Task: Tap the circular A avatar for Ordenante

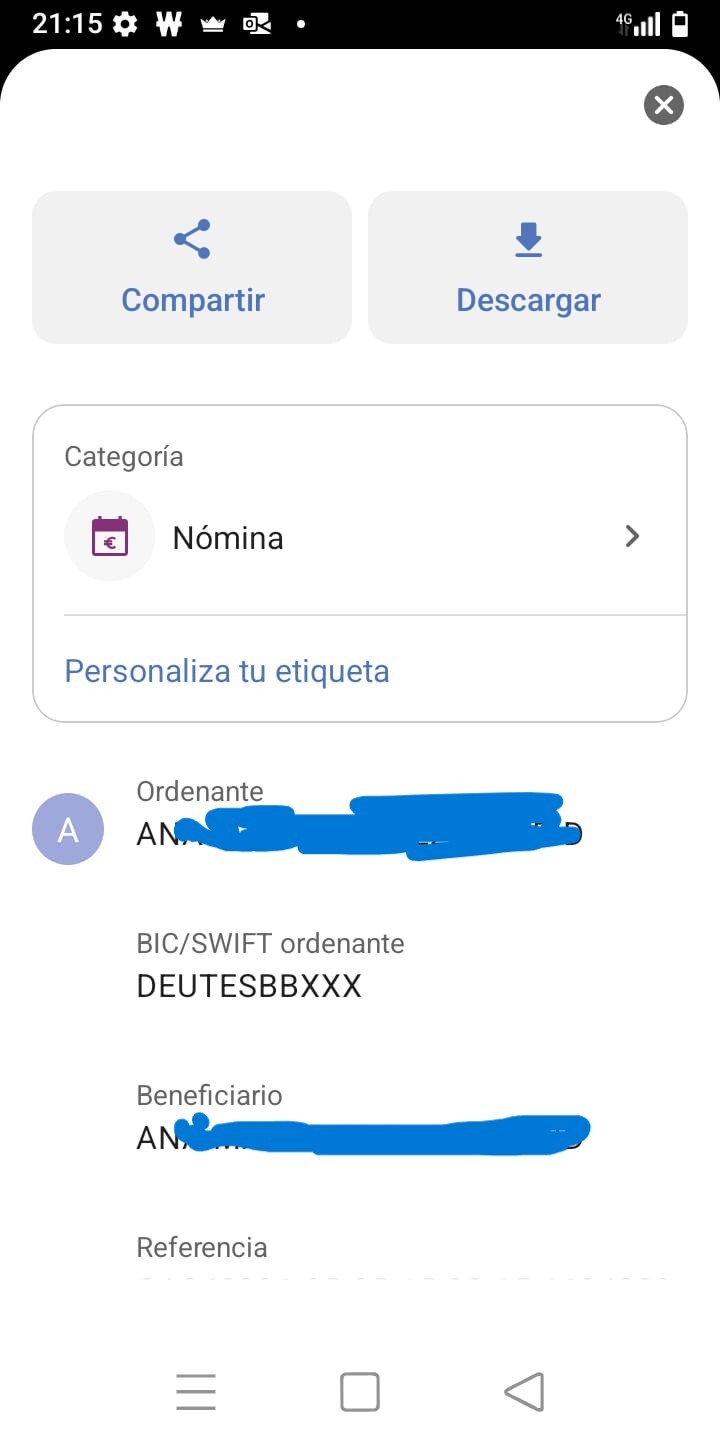Action: 68,829
